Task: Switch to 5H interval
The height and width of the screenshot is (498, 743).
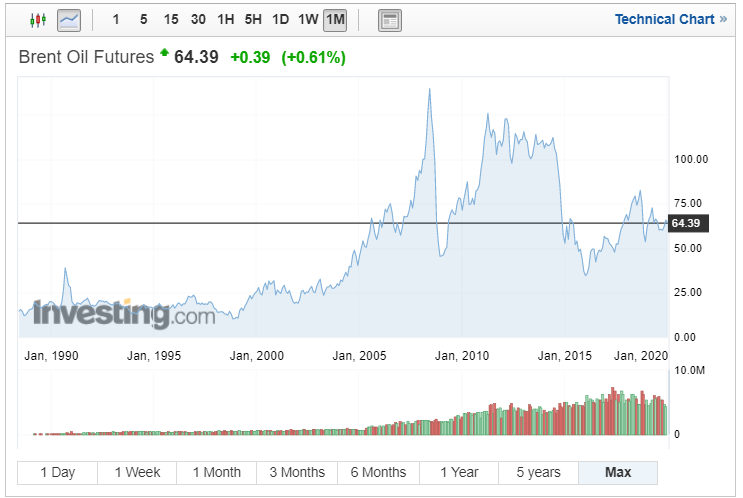Action: 253,19
